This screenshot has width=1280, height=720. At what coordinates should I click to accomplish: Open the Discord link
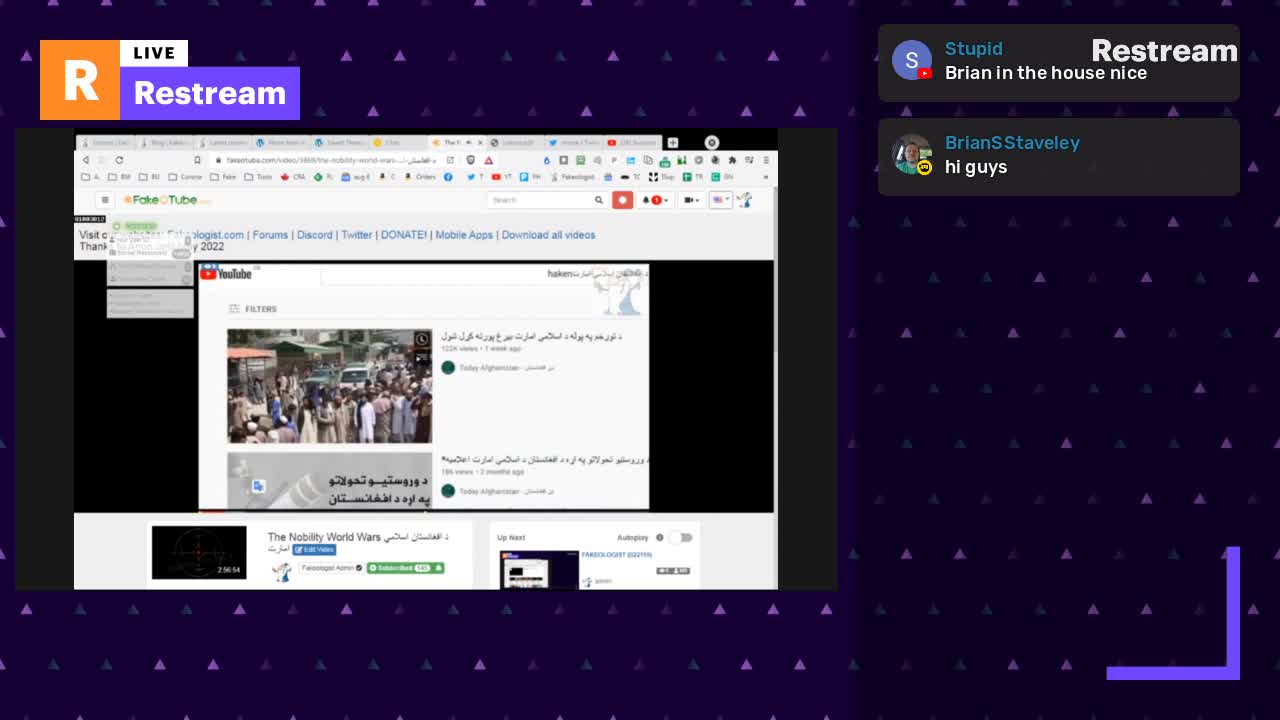[314, 235]
